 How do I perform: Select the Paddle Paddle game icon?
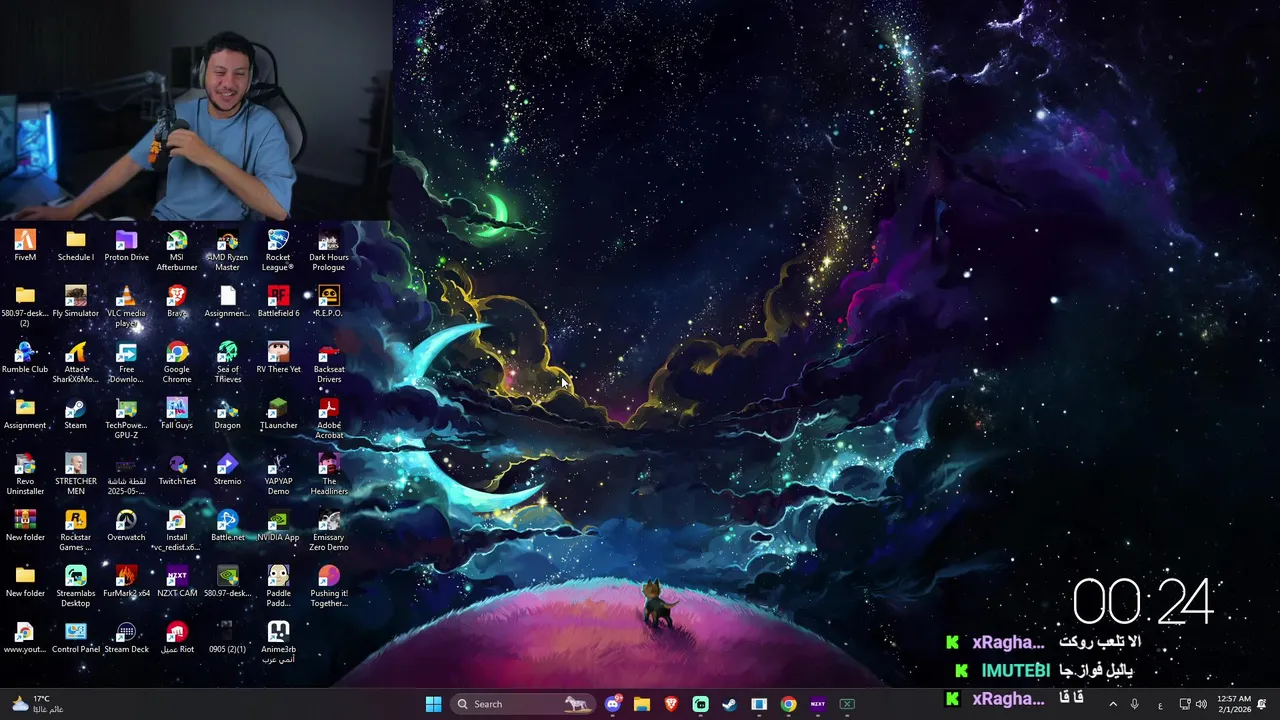point(278,586)
